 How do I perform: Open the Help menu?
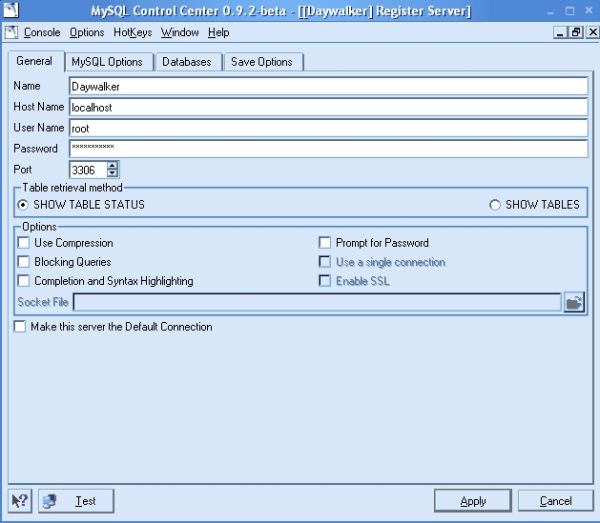point(218,33)
